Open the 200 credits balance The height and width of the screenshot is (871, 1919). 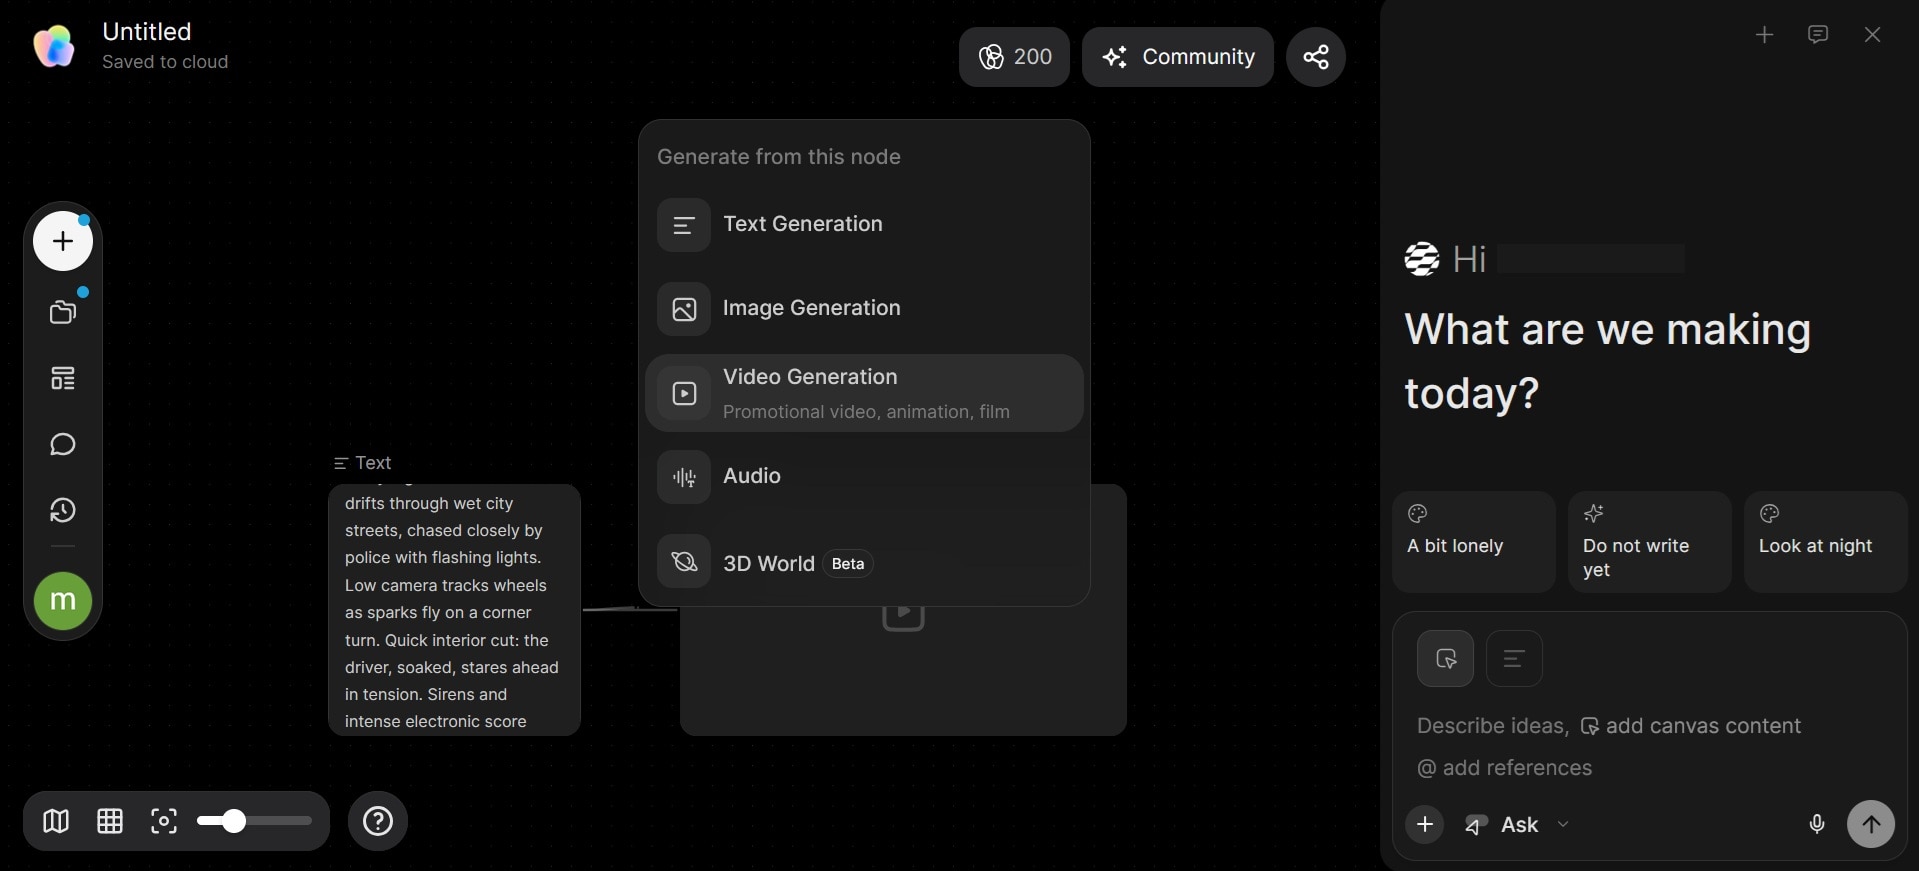coord(1014,57)
